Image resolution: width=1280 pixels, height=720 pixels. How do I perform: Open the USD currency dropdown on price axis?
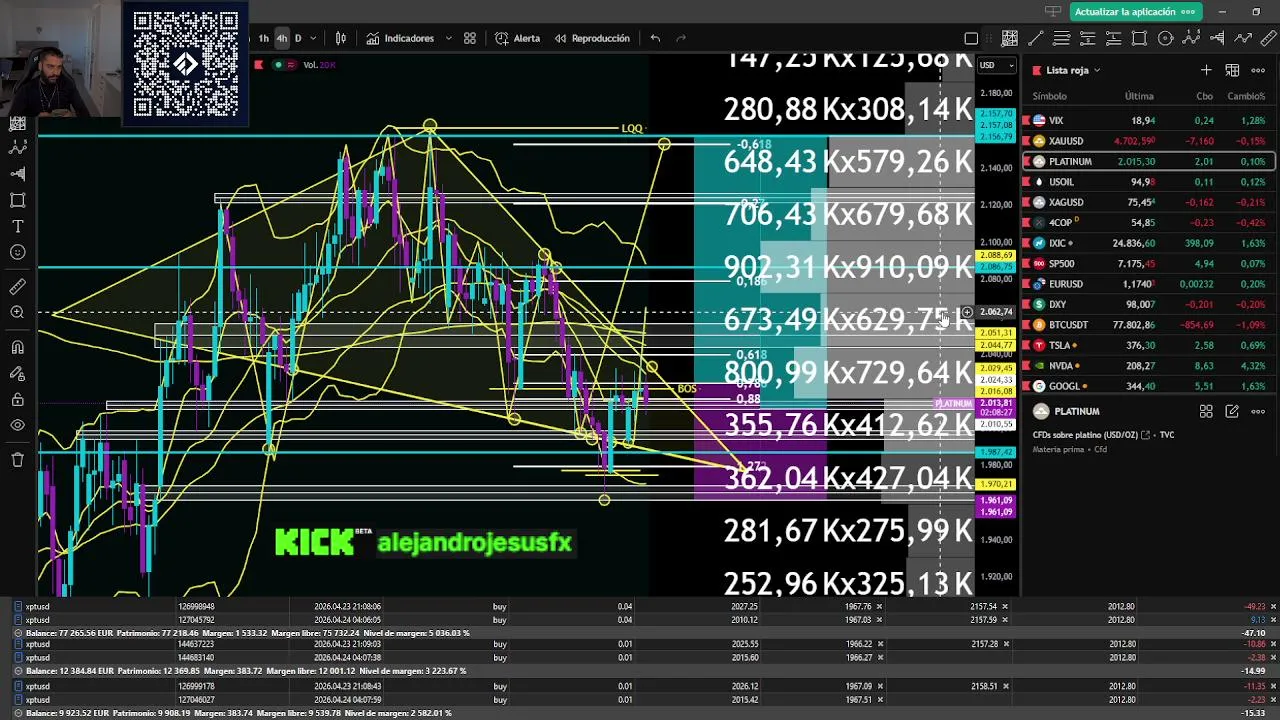[x=996, y=65]
